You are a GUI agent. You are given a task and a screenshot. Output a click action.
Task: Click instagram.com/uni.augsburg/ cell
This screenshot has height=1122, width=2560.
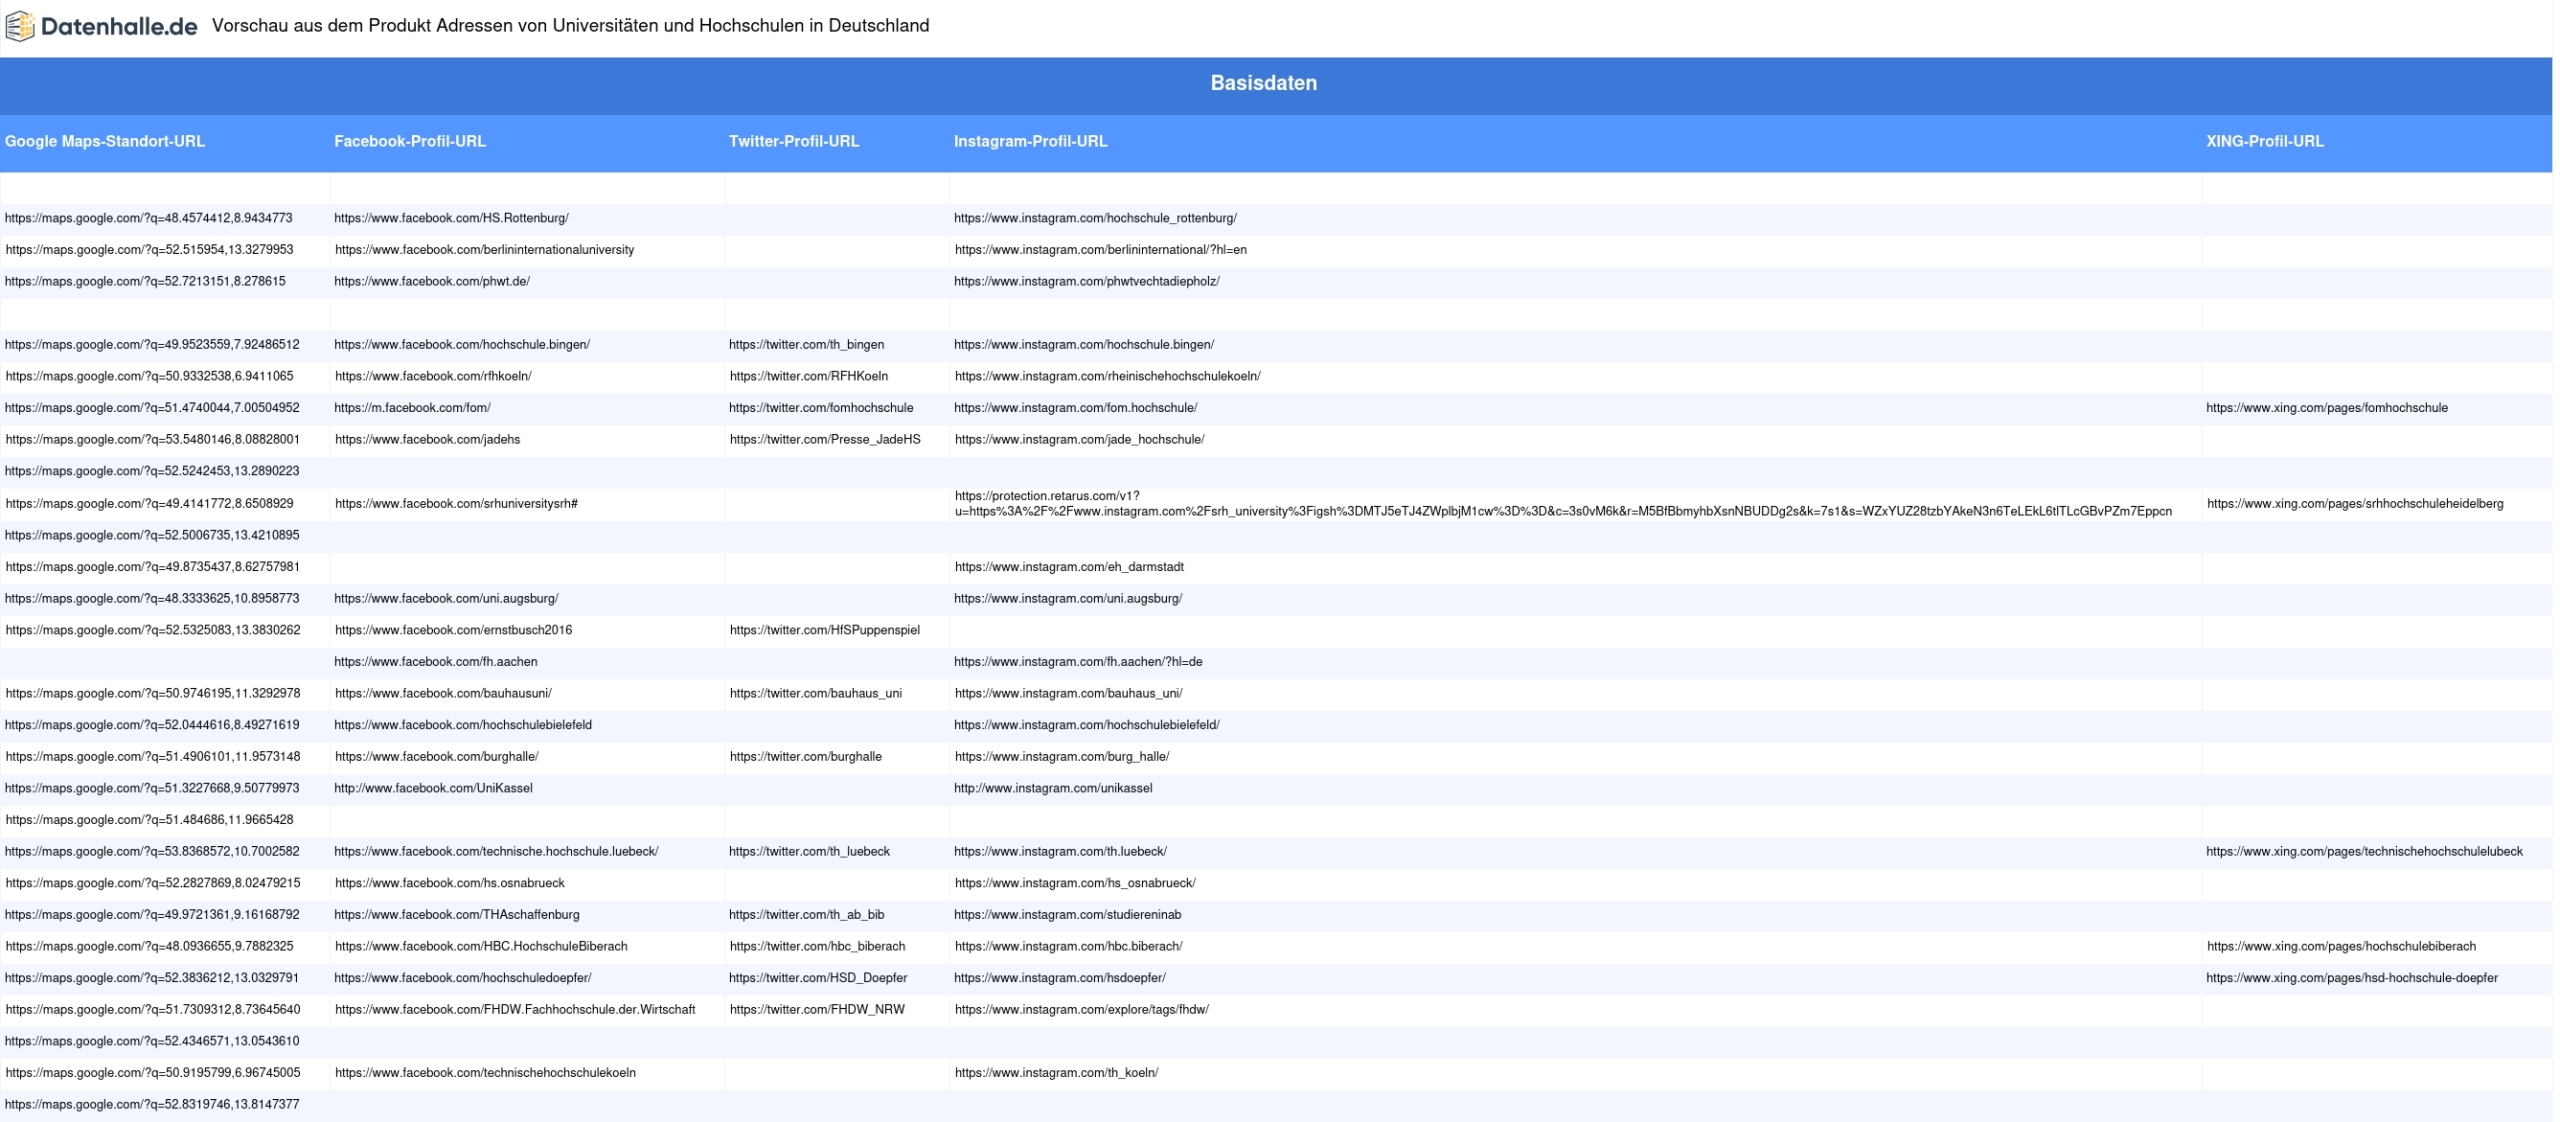(x=1068, y=599)
